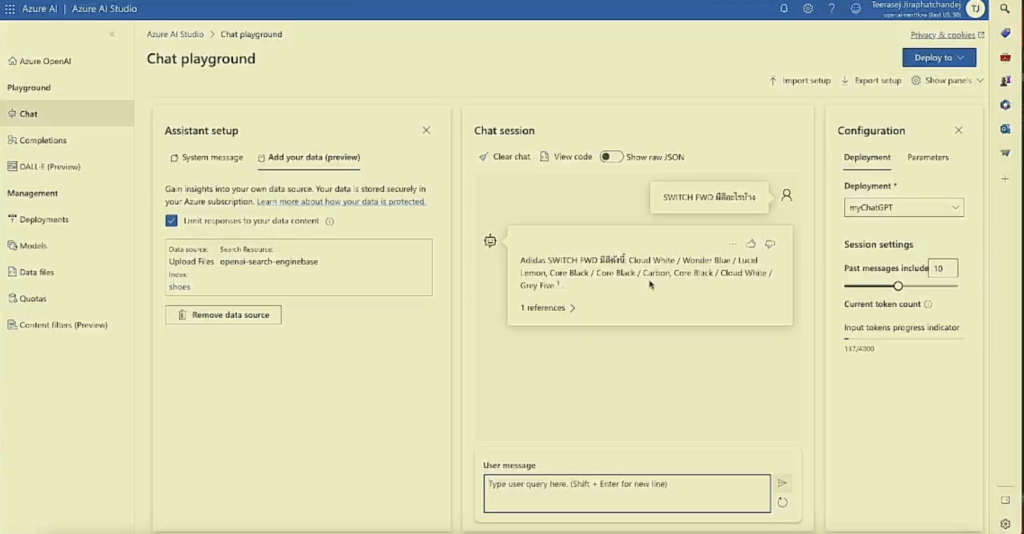
Task: Click the user avatar icon in chat
Action: point(786,195)
